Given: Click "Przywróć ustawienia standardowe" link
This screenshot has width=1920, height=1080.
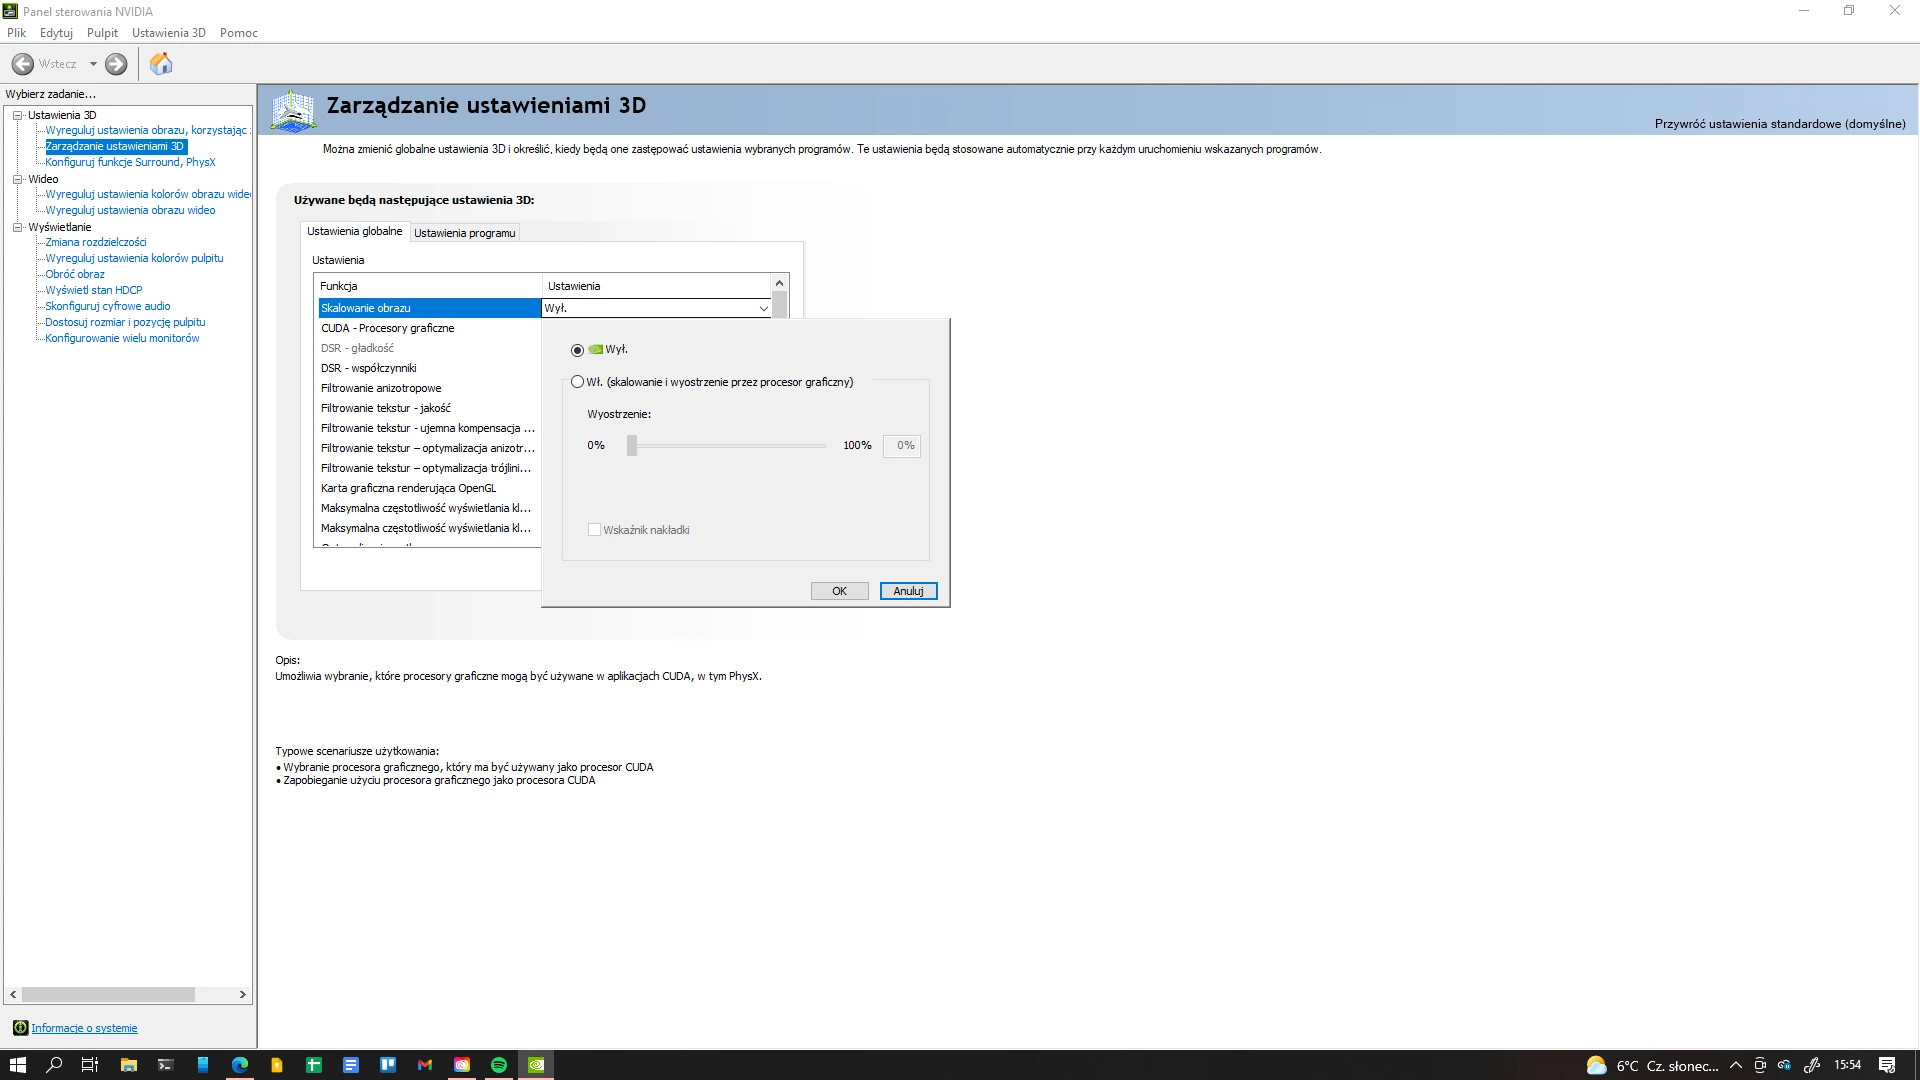Looking at the screenshot, I should (x=1779, y=124).
